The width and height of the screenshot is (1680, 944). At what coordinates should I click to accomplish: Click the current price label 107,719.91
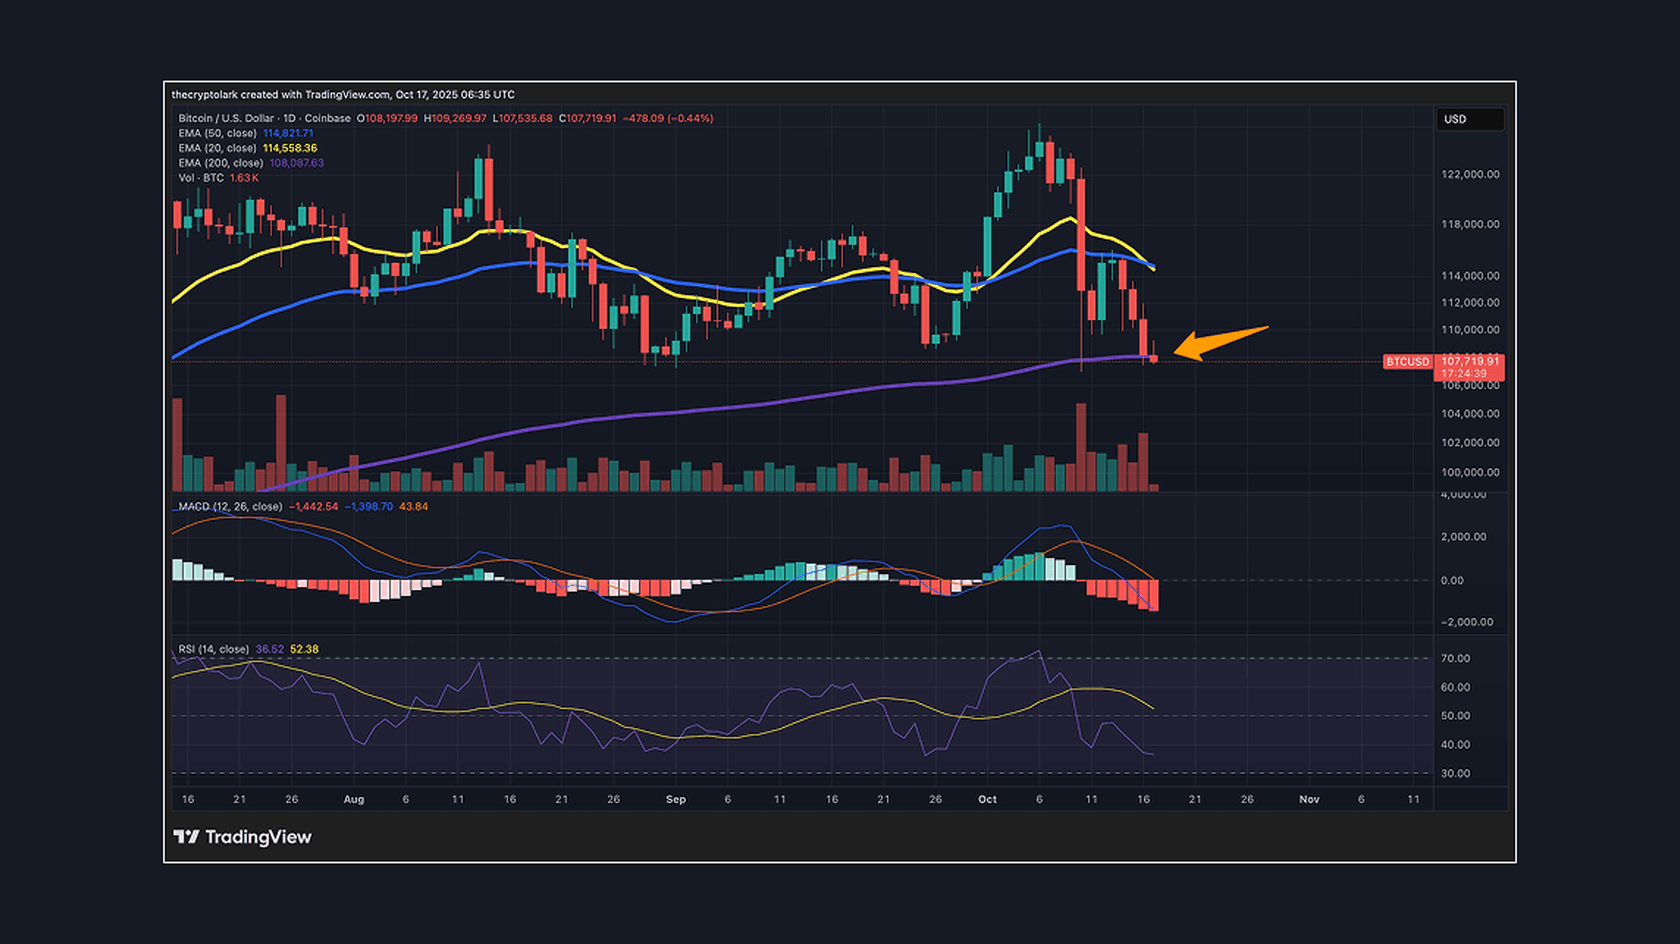pos(1469,361)
